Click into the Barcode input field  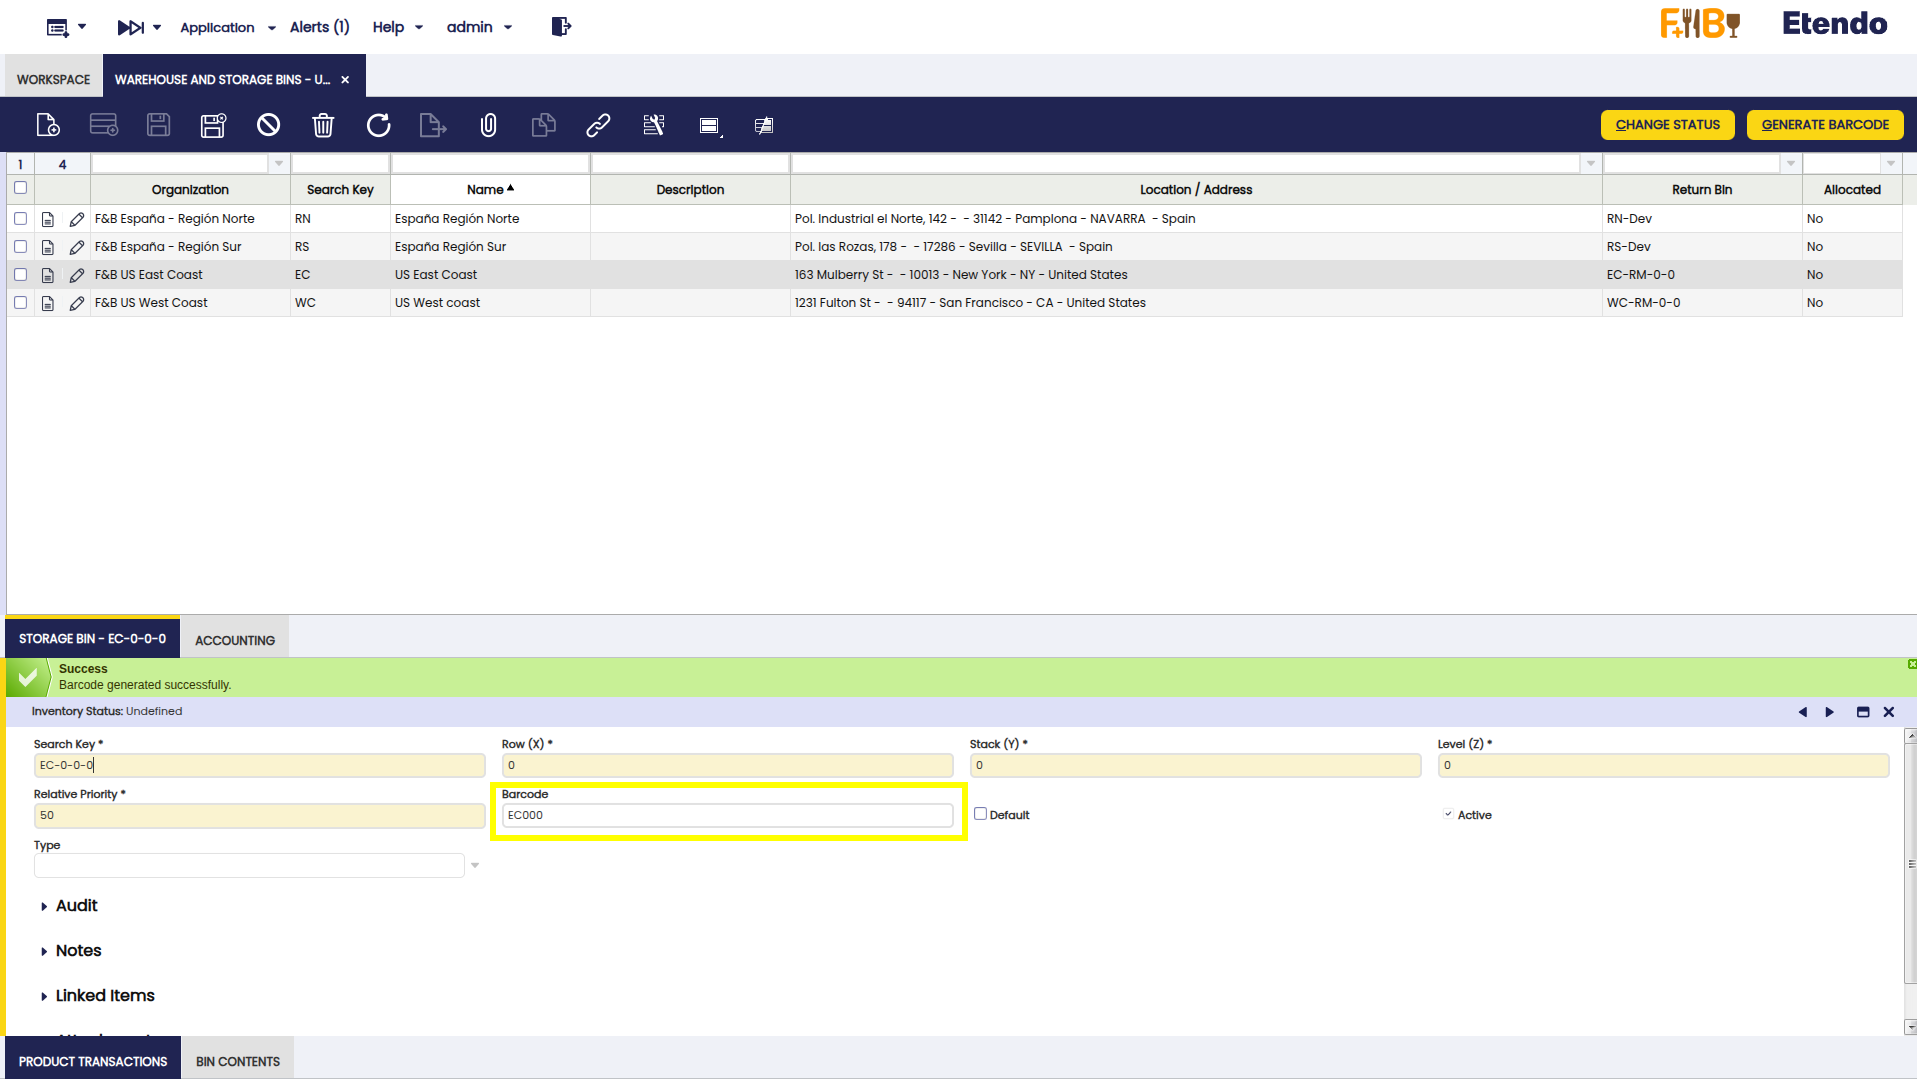click(727, 816)
